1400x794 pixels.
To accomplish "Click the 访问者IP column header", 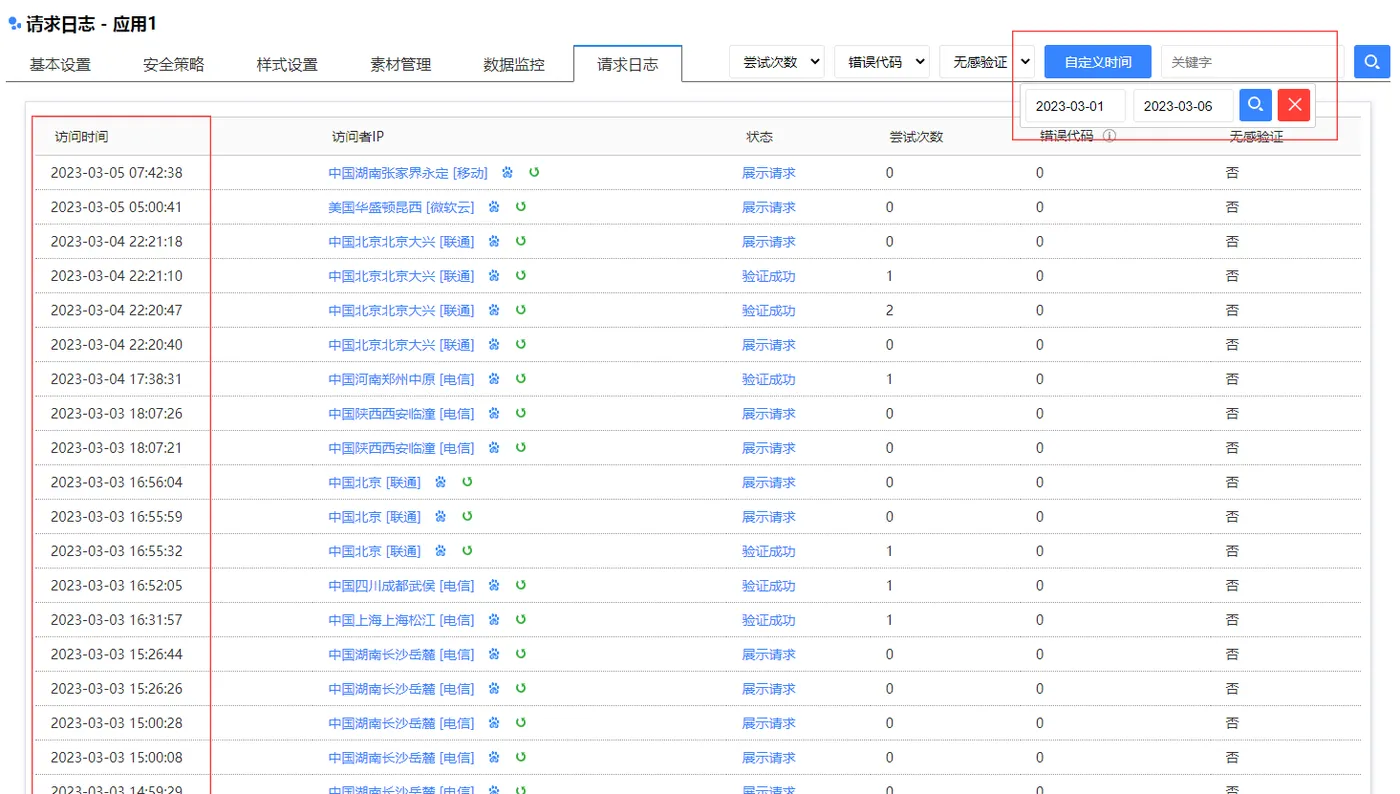I will pos(358,137).
